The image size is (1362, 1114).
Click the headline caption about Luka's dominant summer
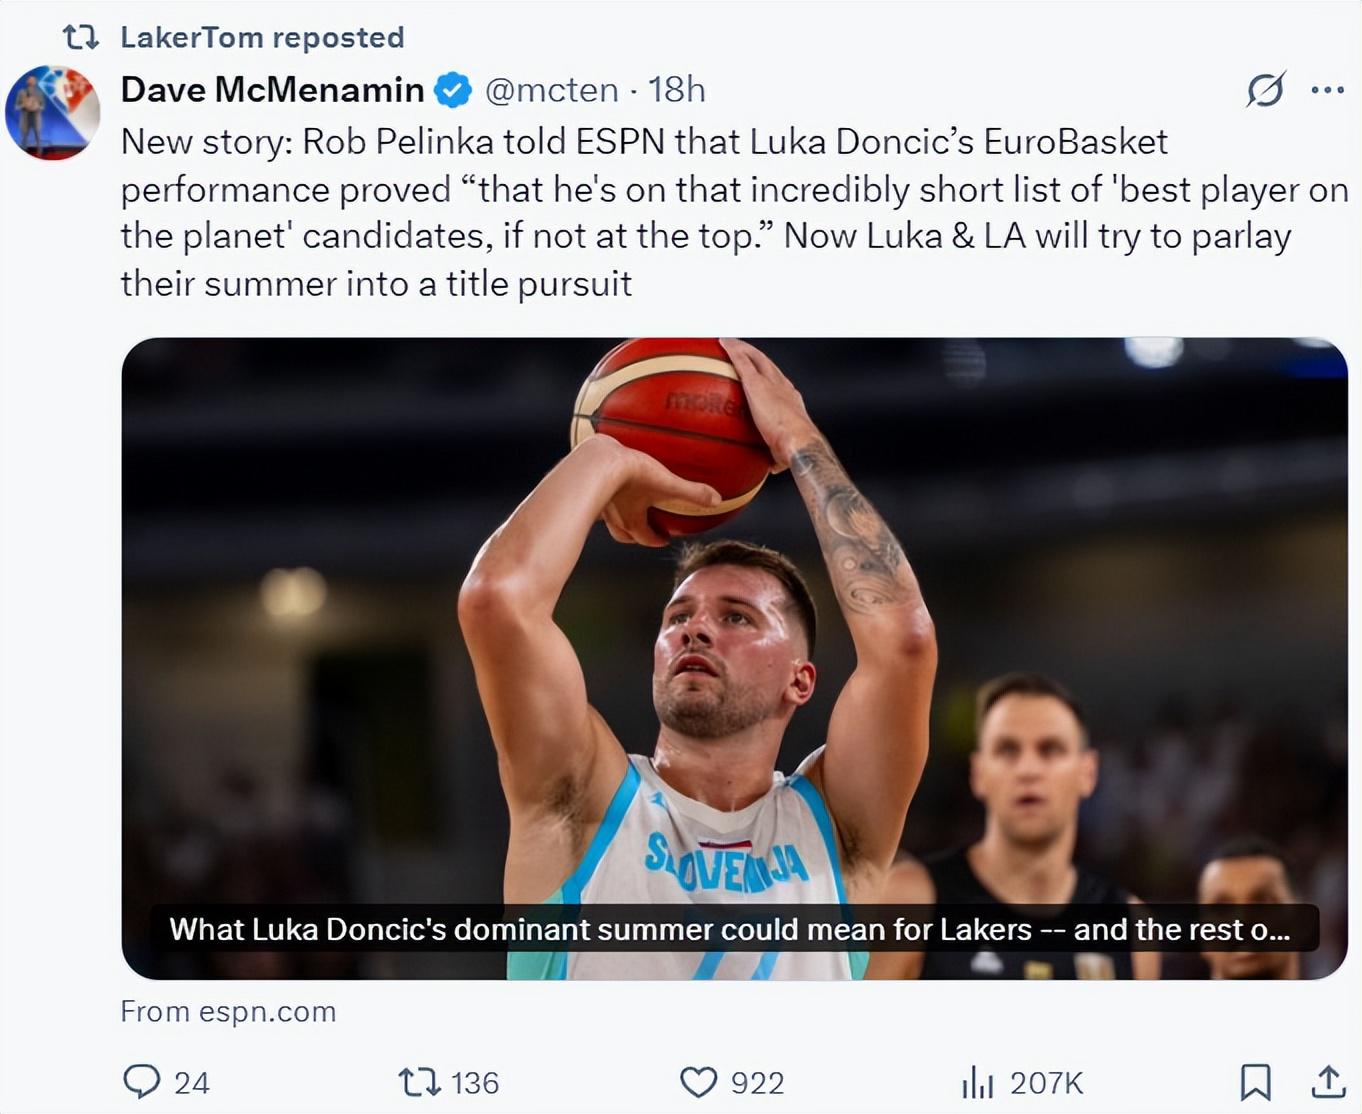(x=730, y=929)
